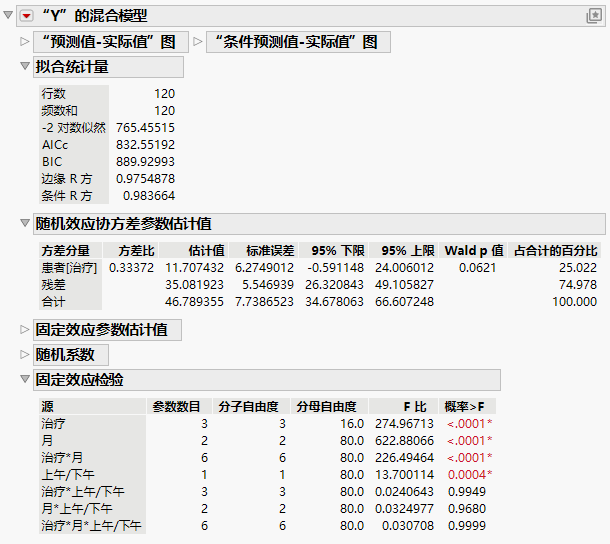The image size is (610, 544).
Task: Click the 占合计的百分比 column header
Action: [556, 251]
